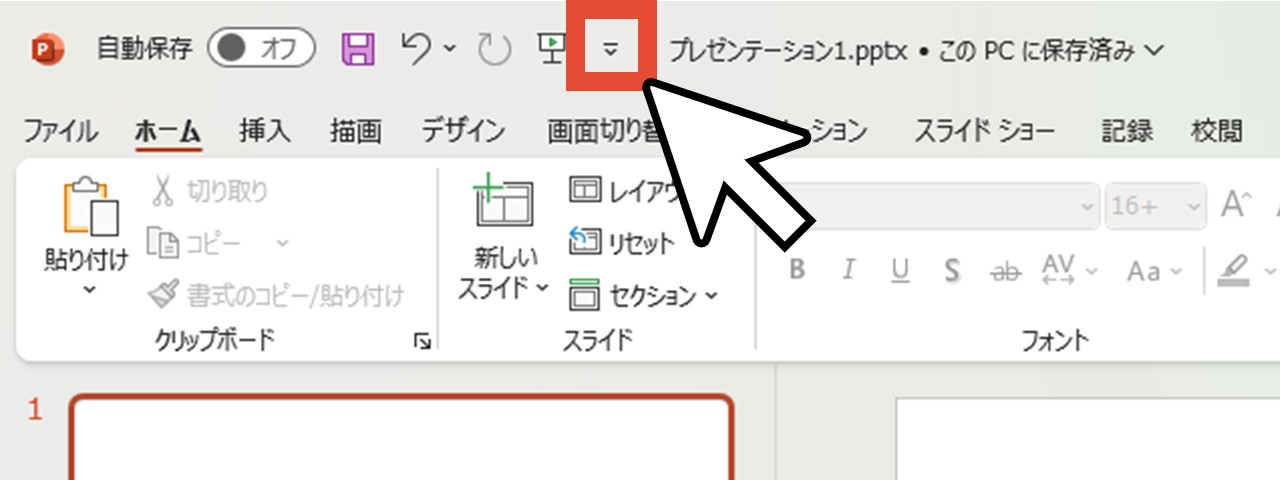1280x480 pixels.
Task: Open the Aa change case dropdown
Action: pos(1154,270)
